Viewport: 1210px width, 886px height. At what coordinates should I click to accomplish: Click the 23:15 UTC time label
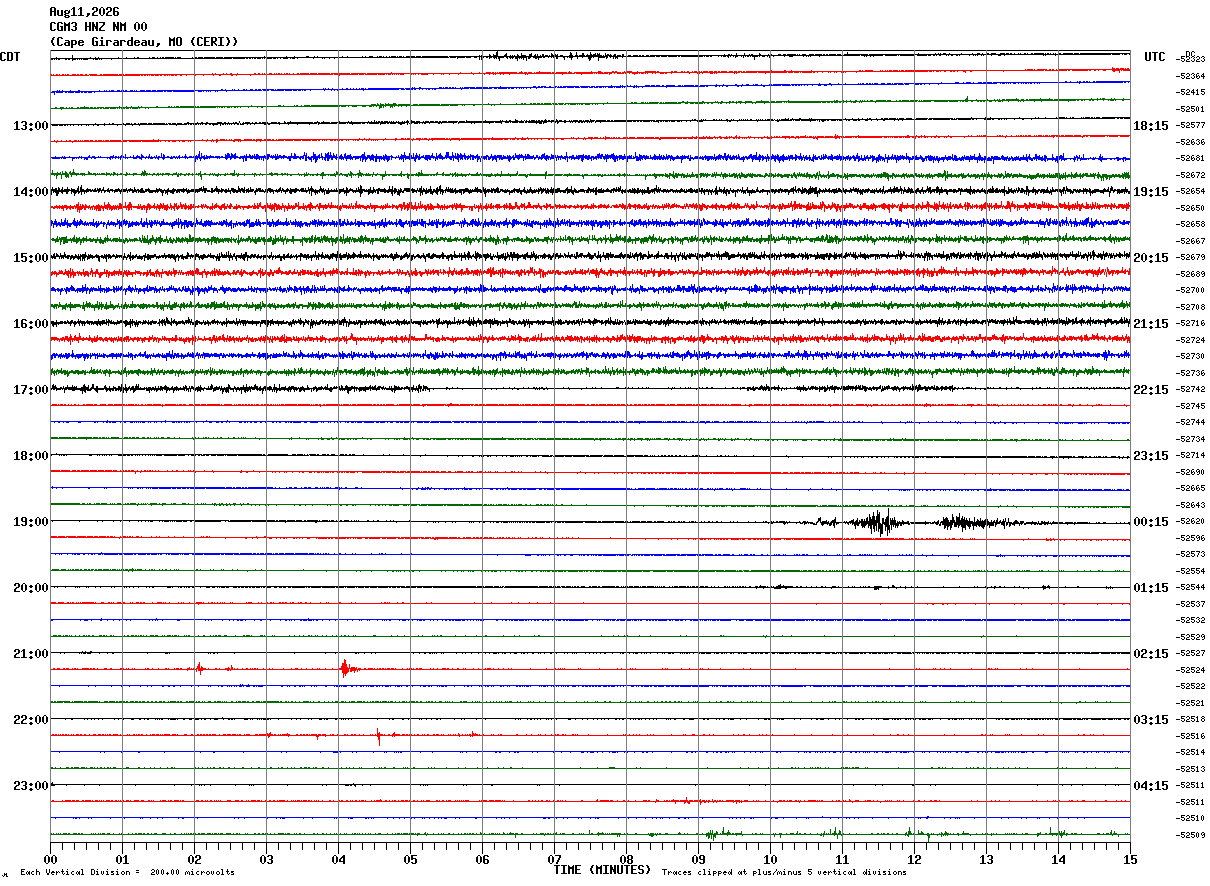pyautogui.click(x=1151, y=456)
